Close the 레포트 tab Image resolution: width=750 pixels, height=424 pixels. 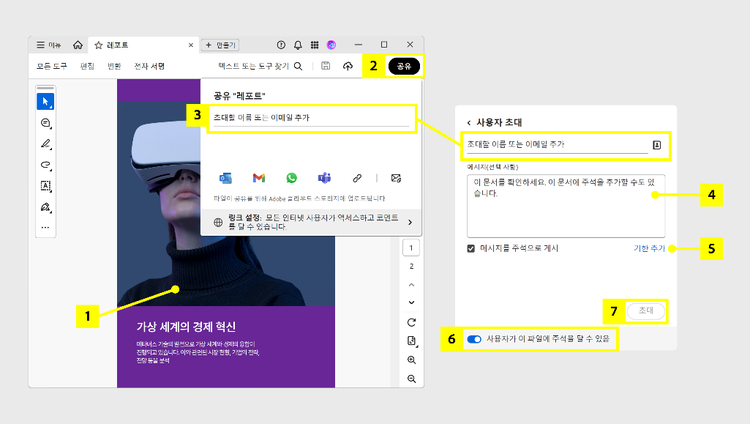coord(191,45)
